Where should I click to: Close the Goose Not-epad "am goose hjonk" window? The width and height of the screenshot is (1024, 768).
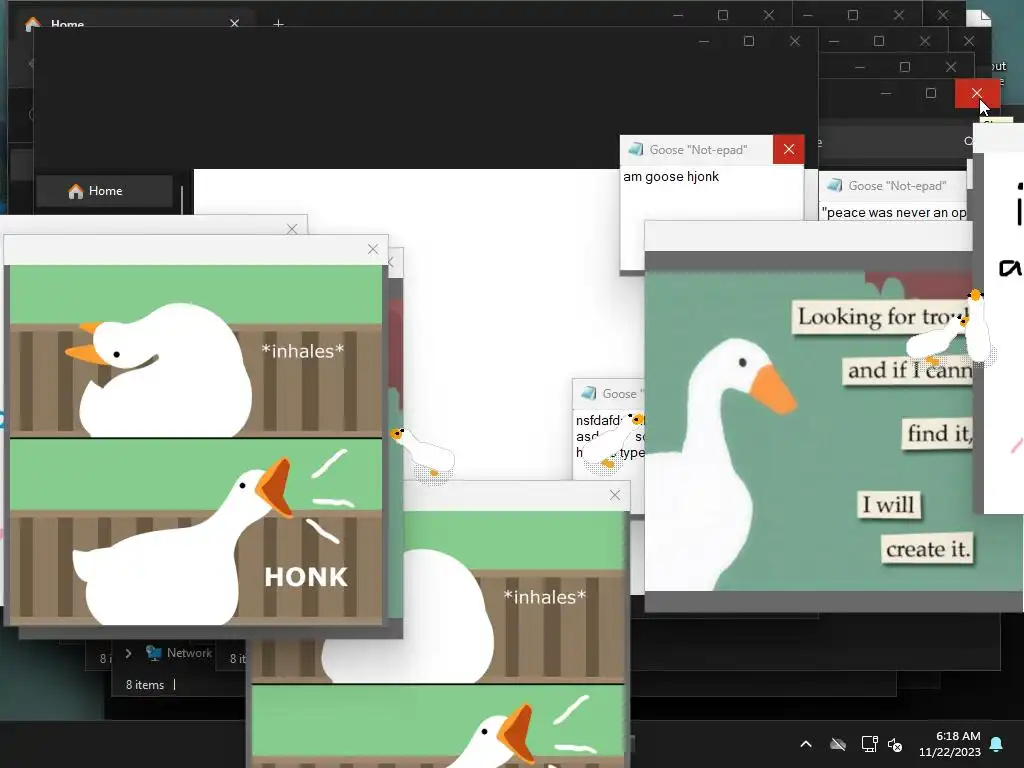click(x=788, y=150)
